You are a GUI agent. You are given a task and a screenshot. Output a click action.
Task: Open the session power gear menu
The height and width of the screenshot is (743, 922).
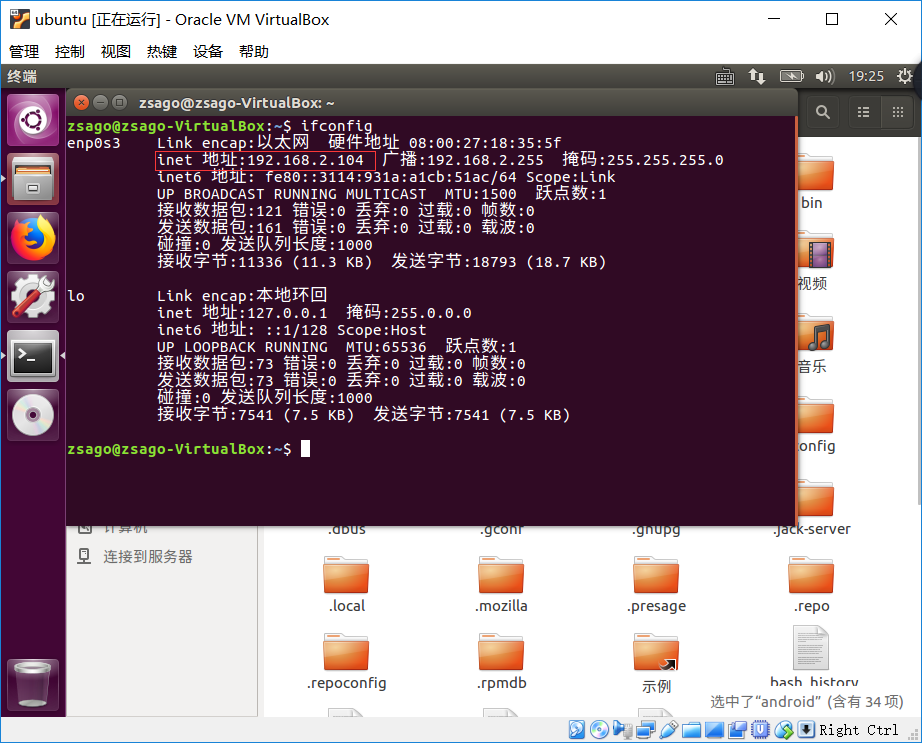904,76
